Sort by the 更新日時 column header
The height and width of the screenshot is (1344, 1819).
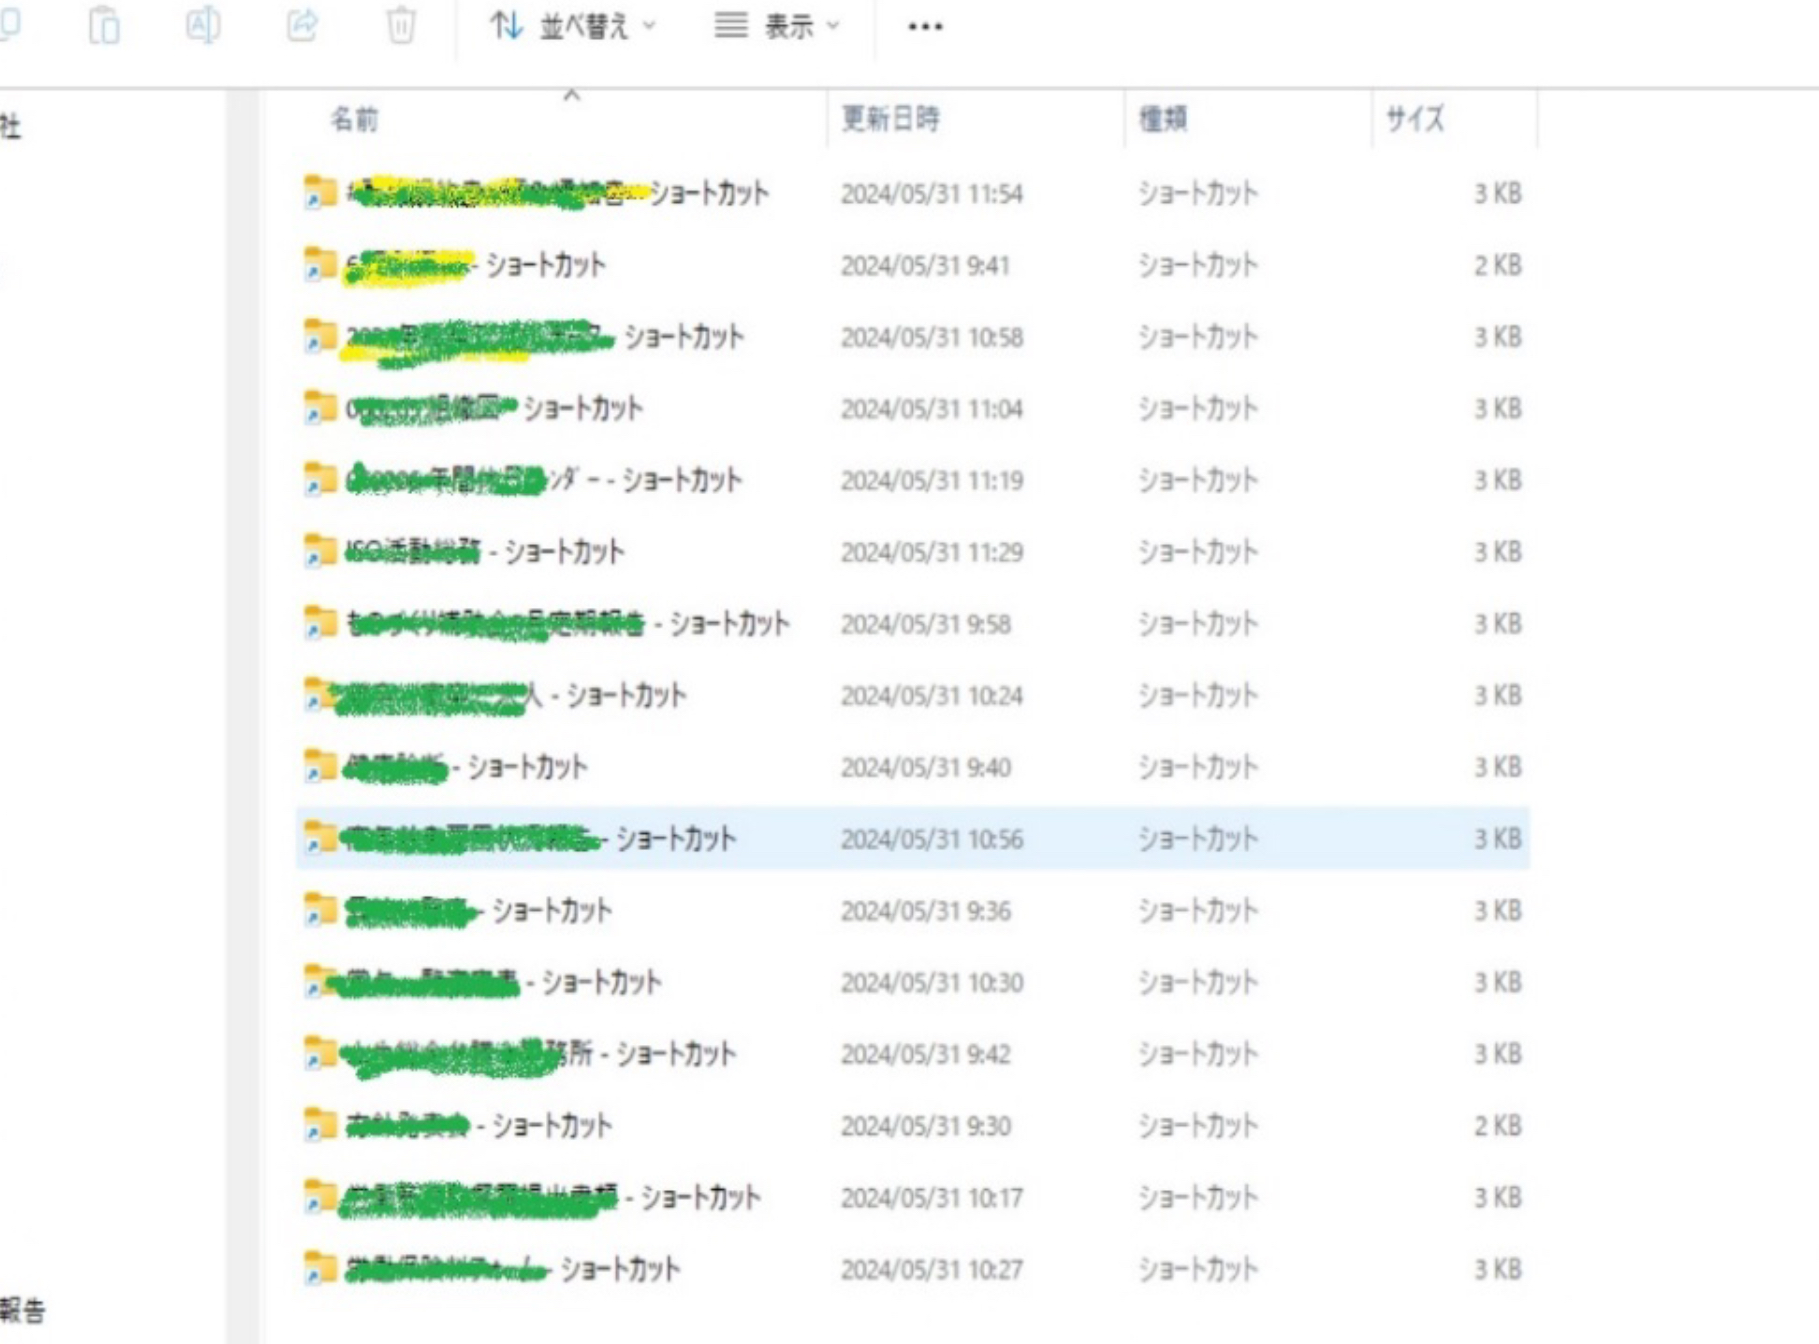click(890, 119)
